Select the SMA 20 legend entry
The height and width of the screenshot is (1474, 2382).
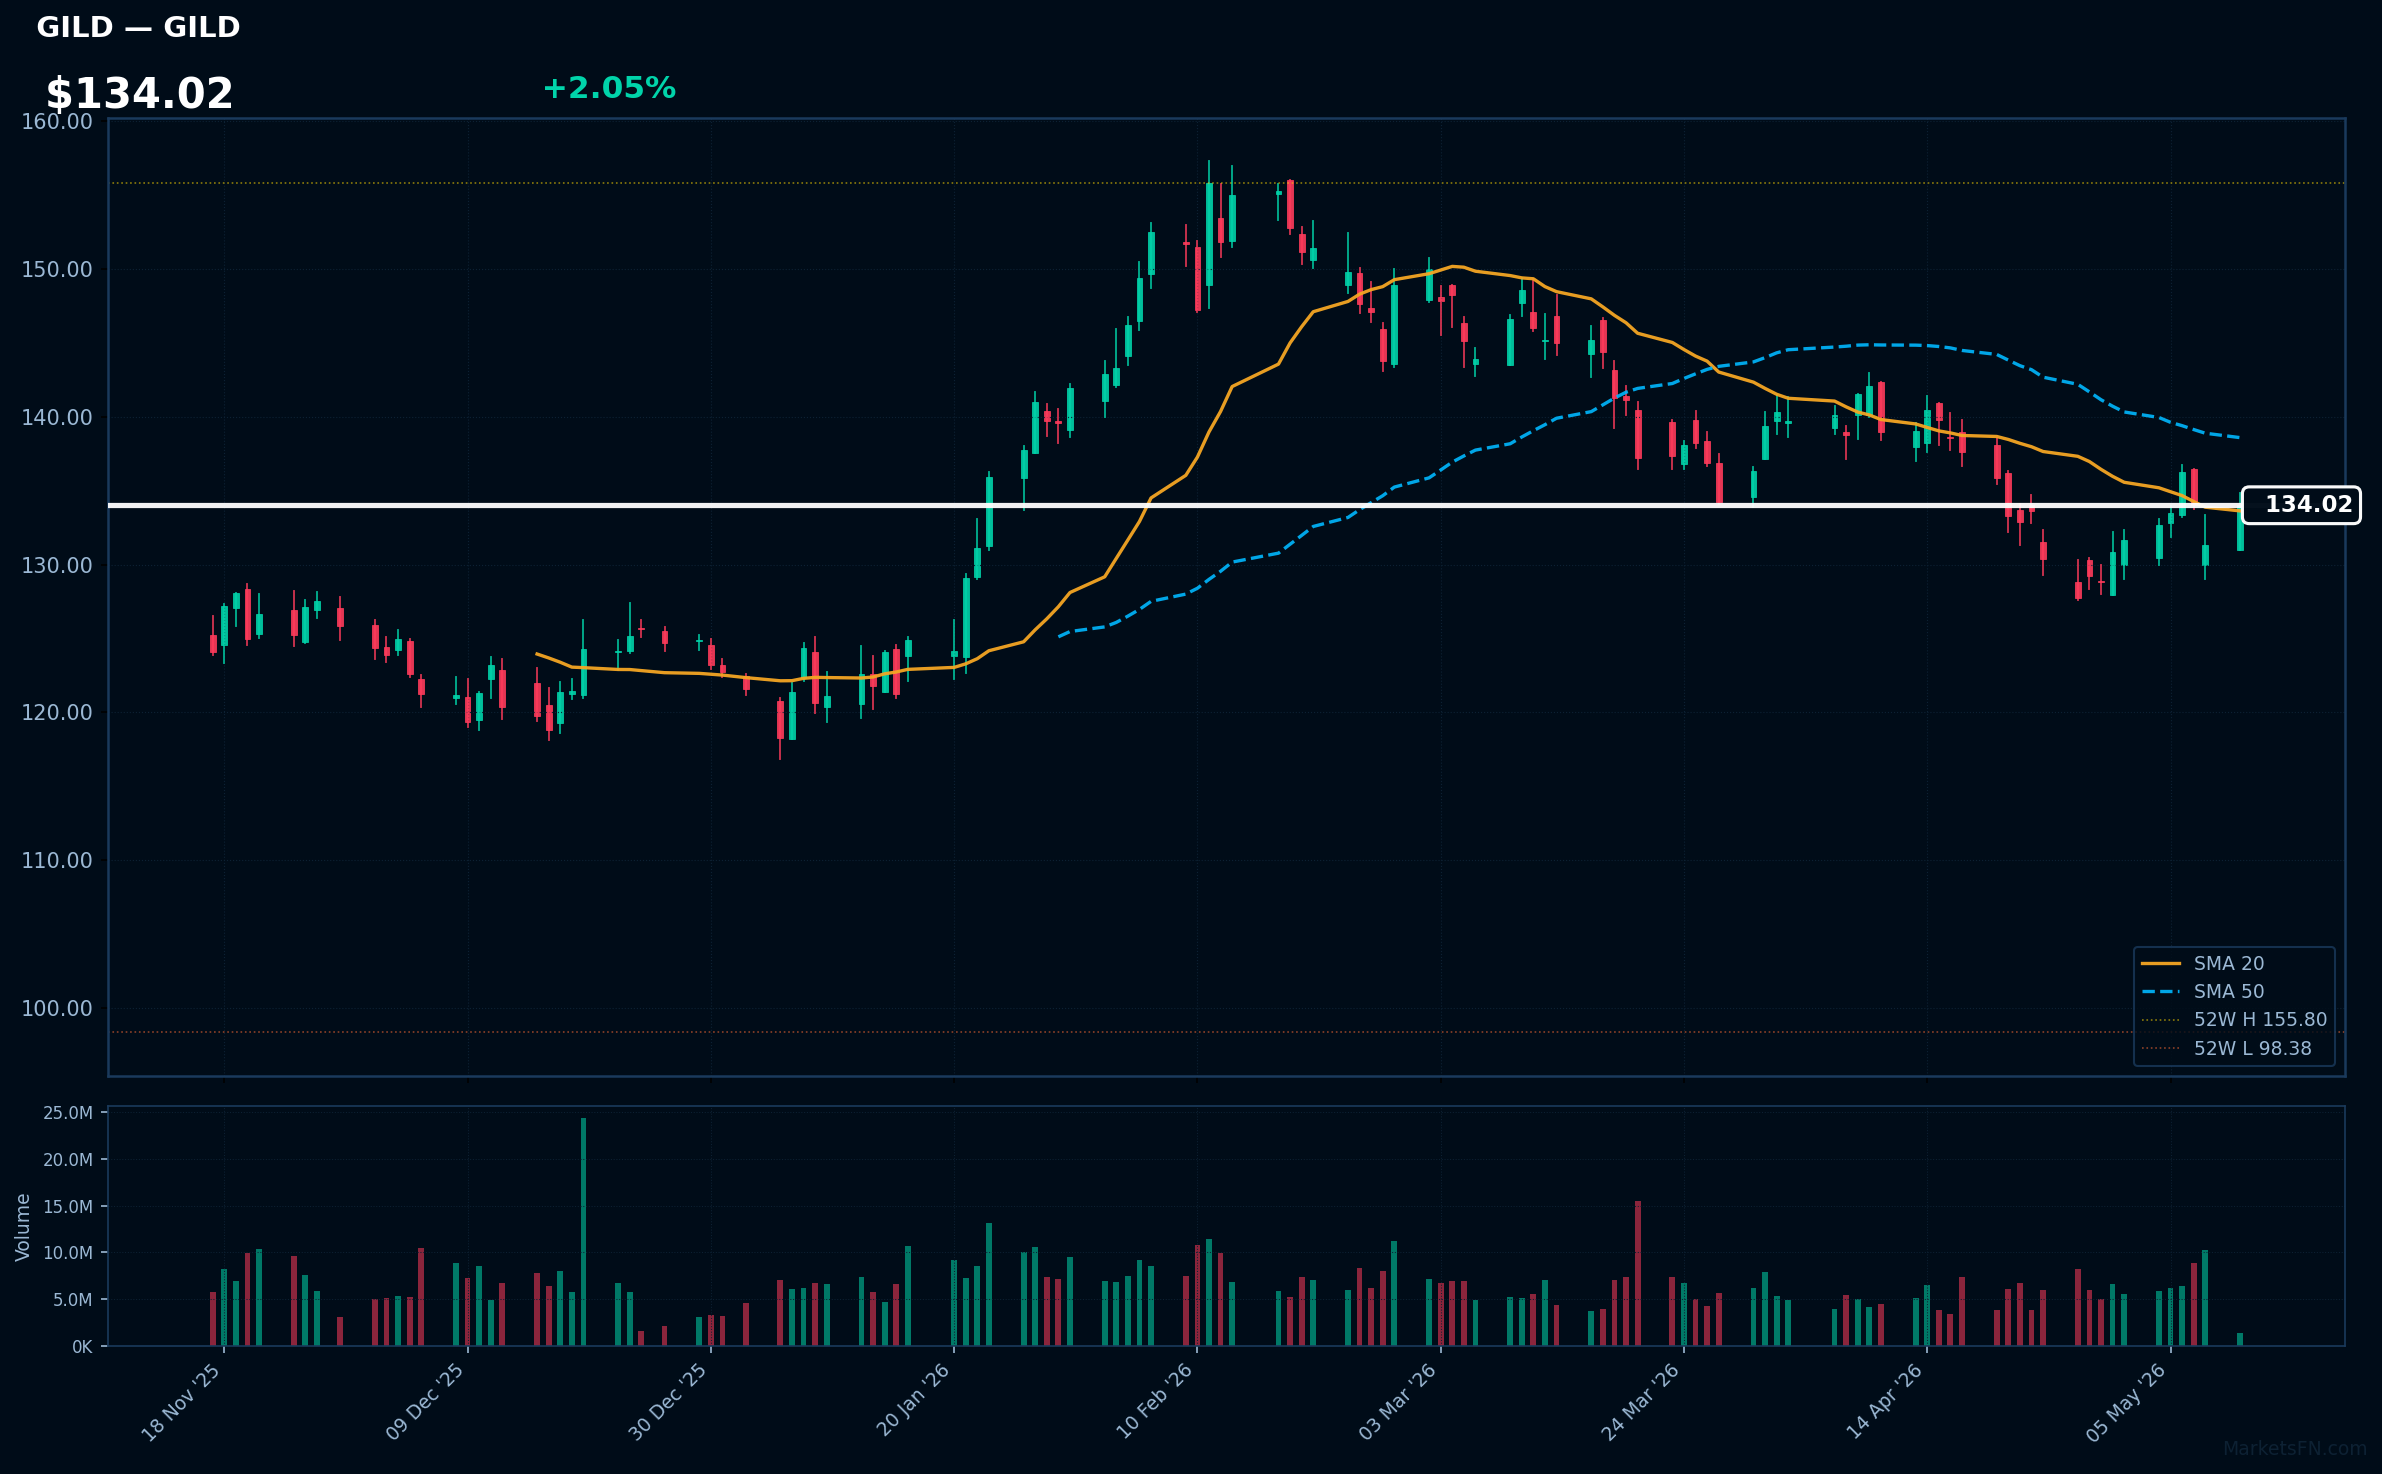coord(2234,963)
